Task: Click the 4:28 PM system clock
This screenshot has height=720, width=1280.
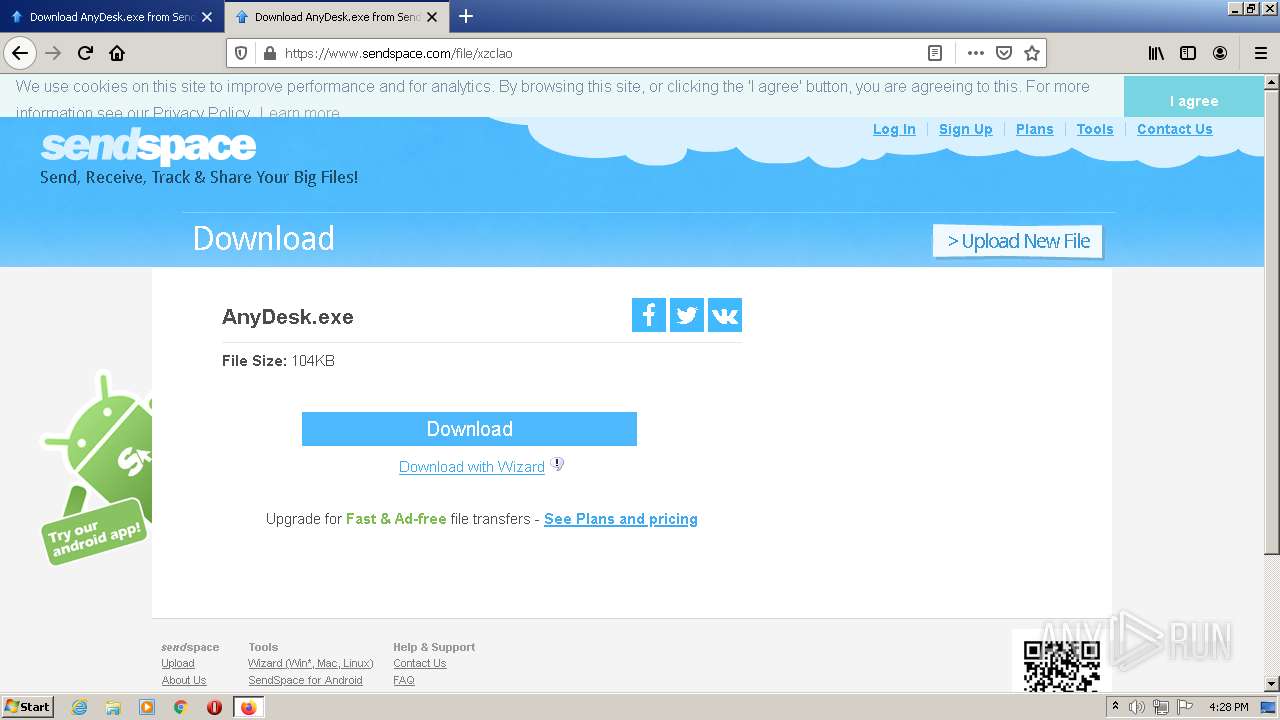Action: 1229,707
